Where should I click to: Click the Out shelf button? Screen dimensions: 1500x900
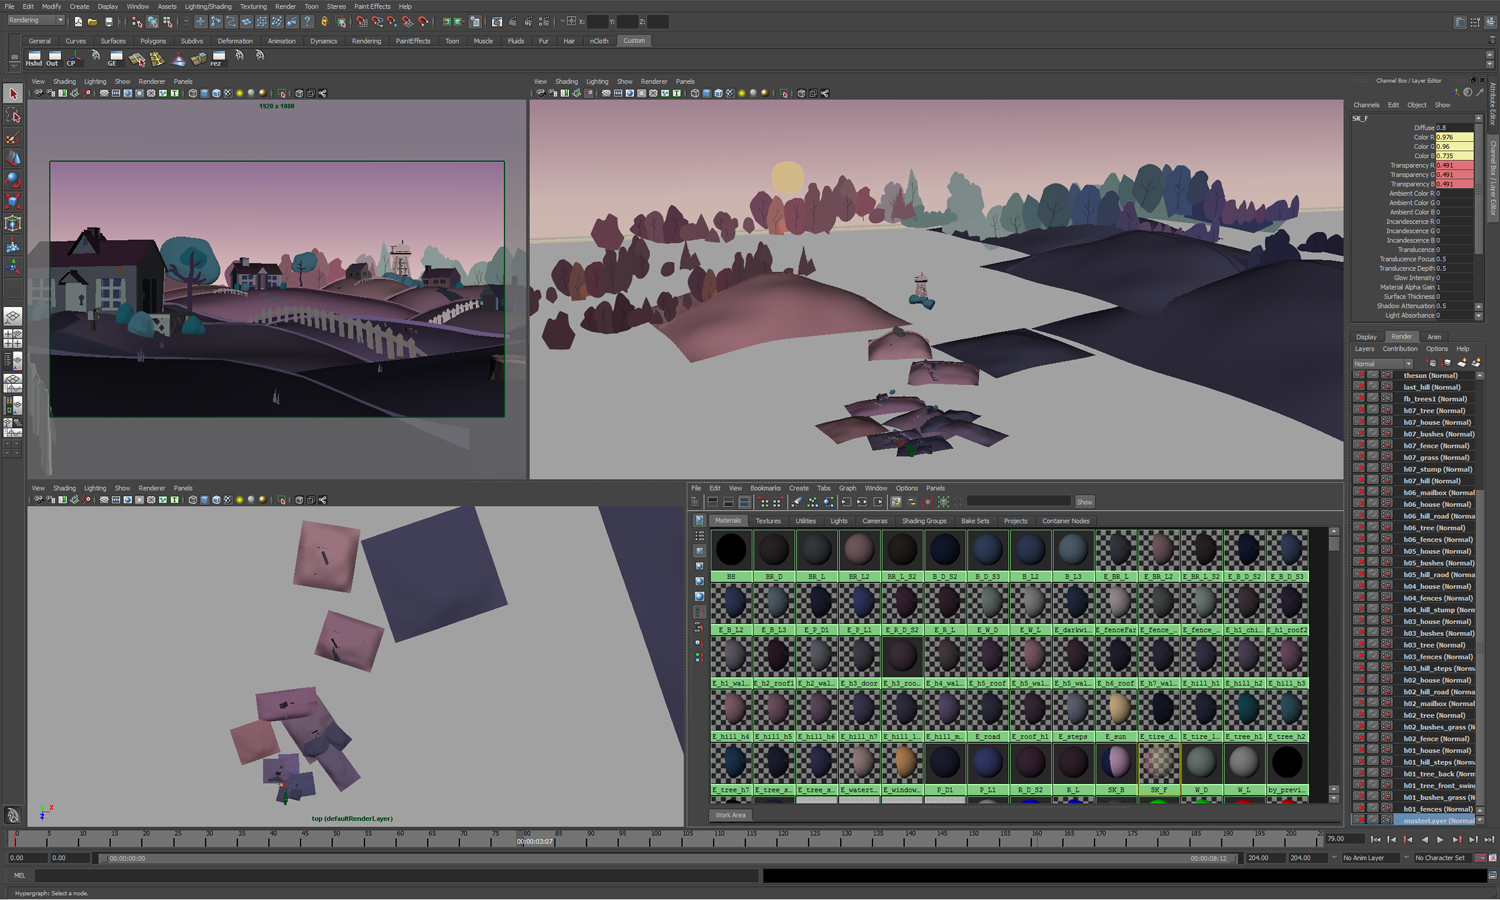coord(53,57)
